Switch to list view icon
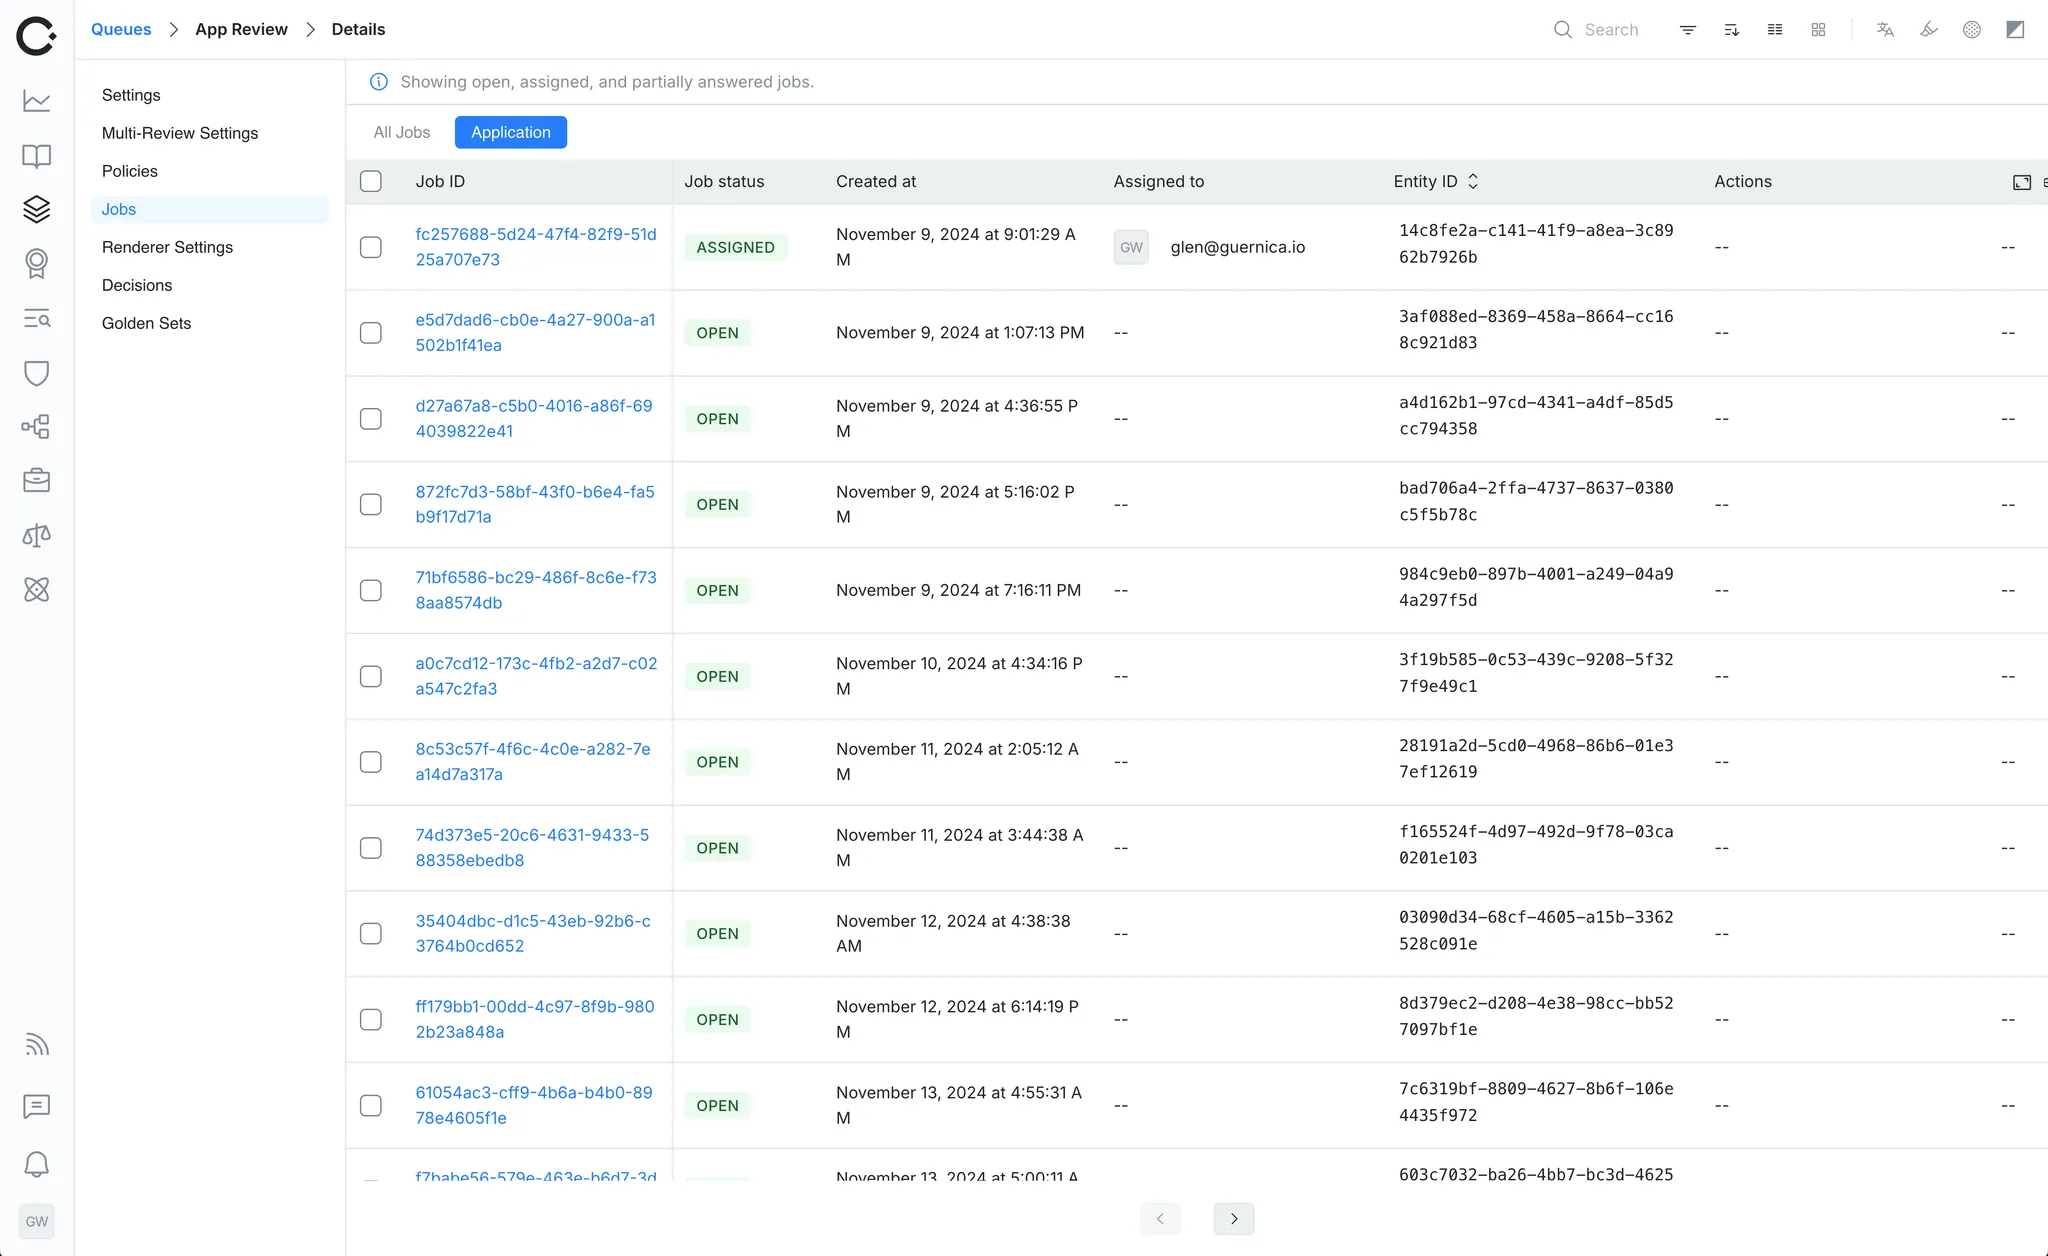 (x=1775, y=30)
